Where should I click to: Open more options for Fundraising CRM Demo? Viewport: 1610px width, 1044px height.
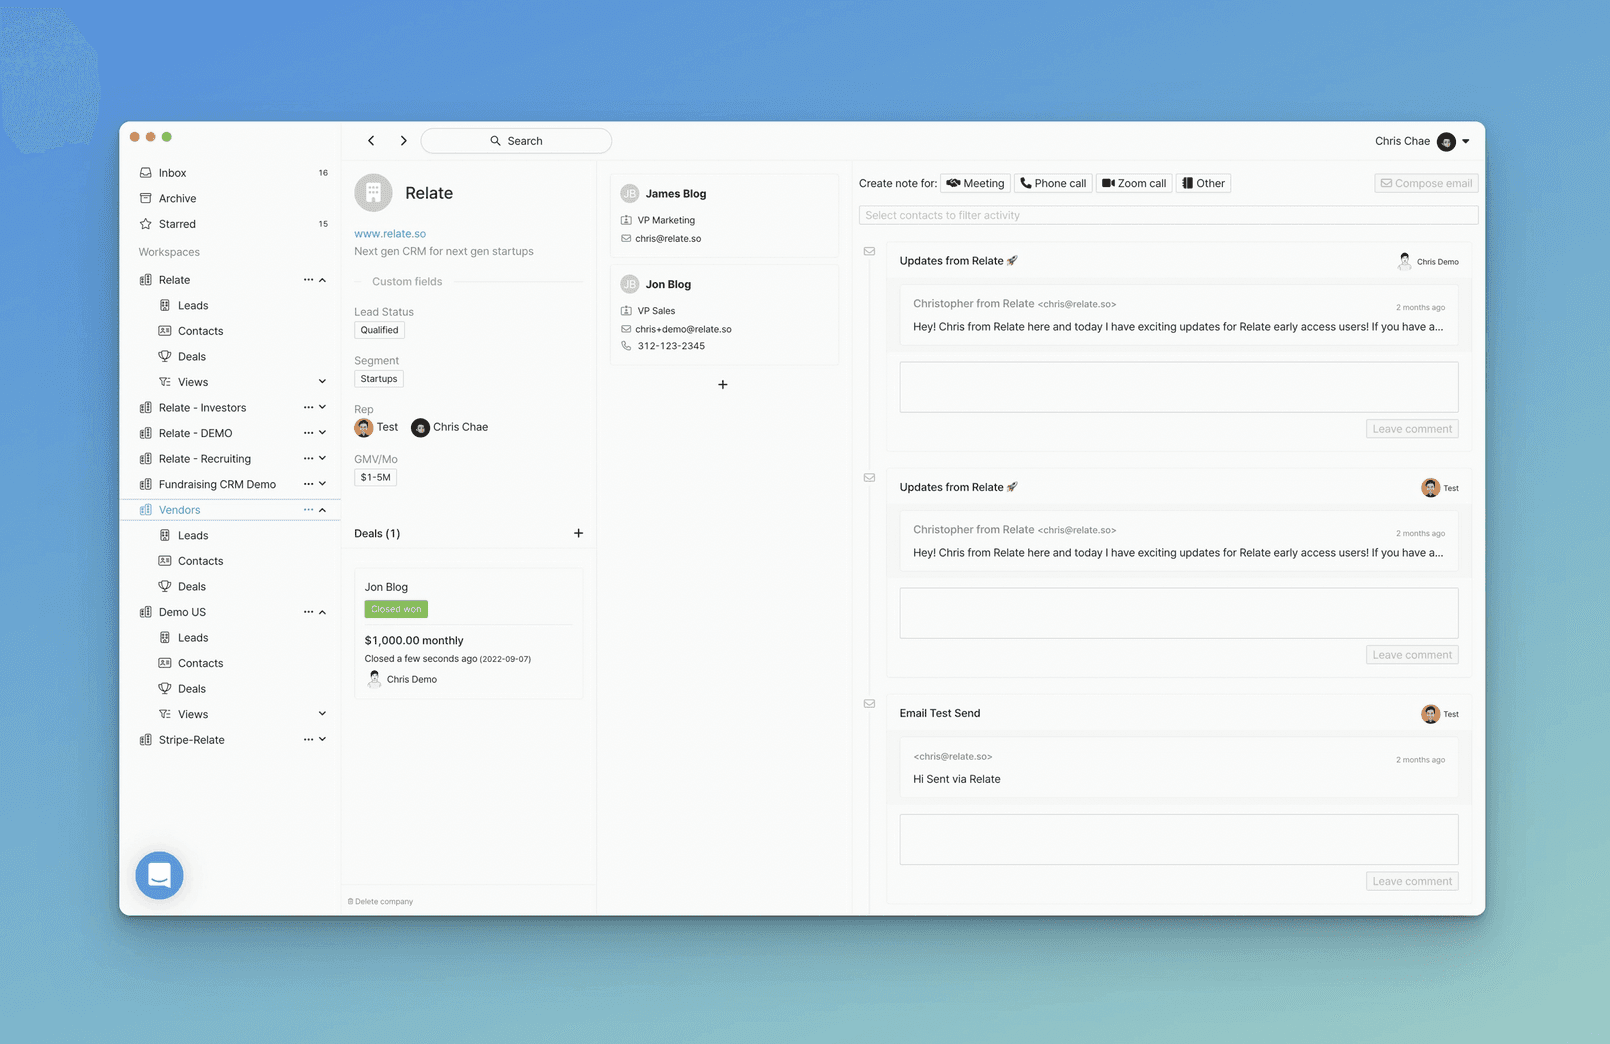(308, 484)
